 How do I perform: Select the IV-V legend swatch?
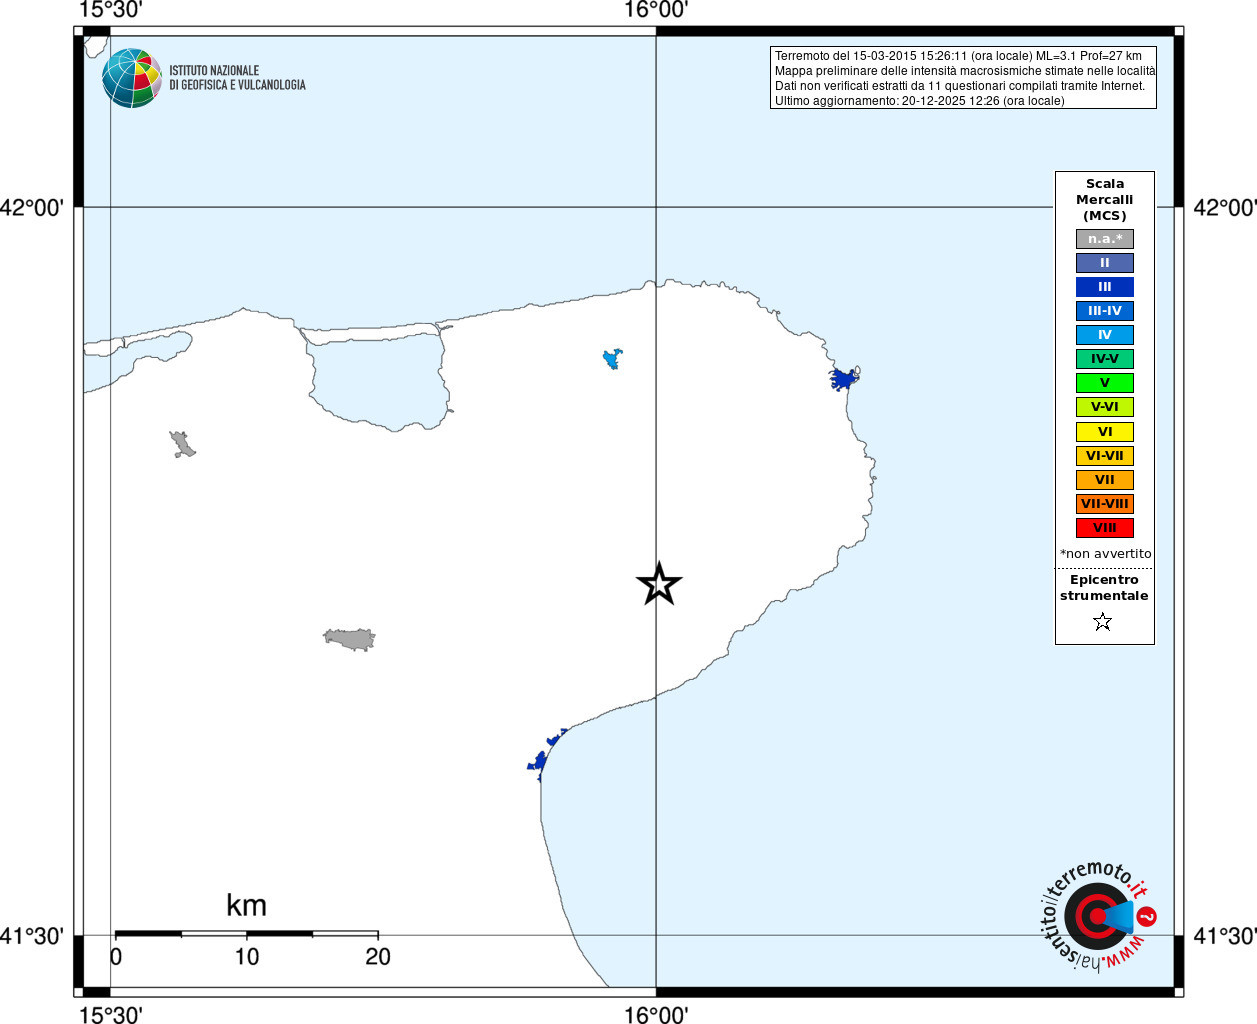point(1105,359)
